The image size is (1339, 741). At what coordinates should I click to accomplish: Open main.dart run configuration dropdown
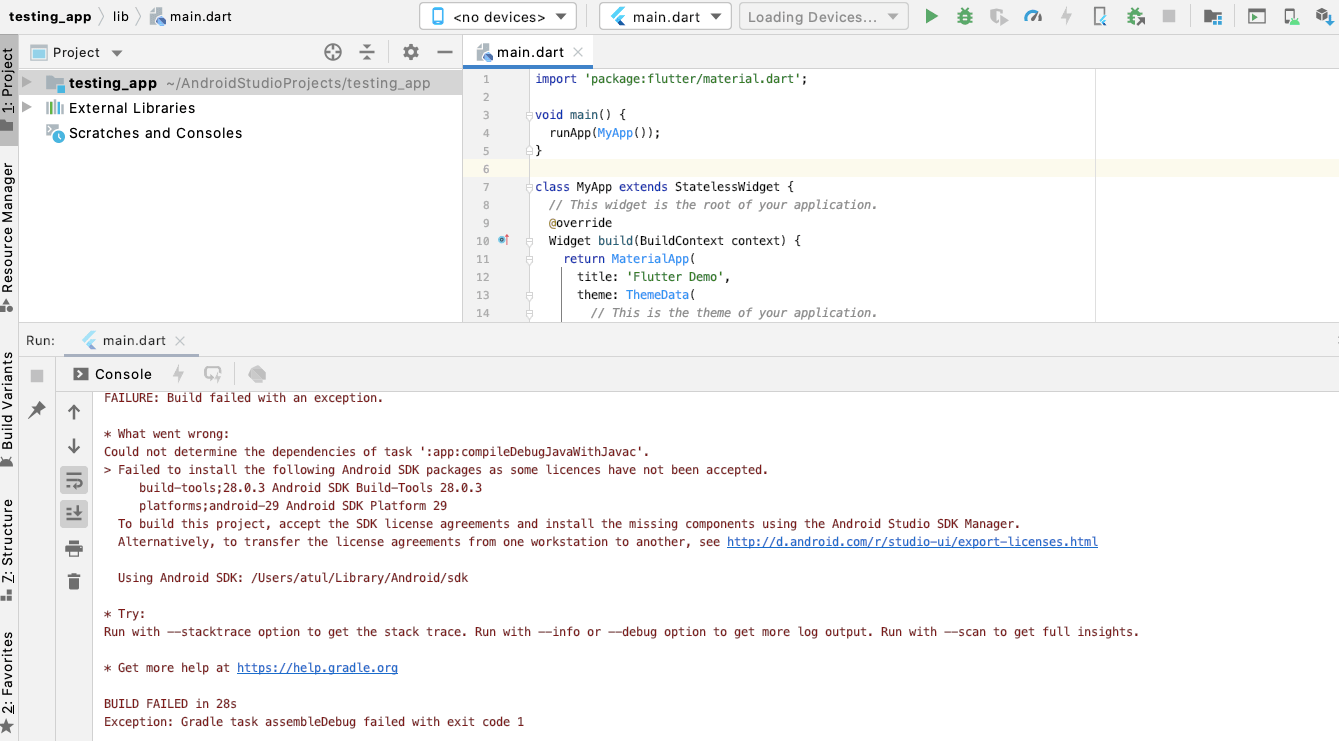click(665, 16)
